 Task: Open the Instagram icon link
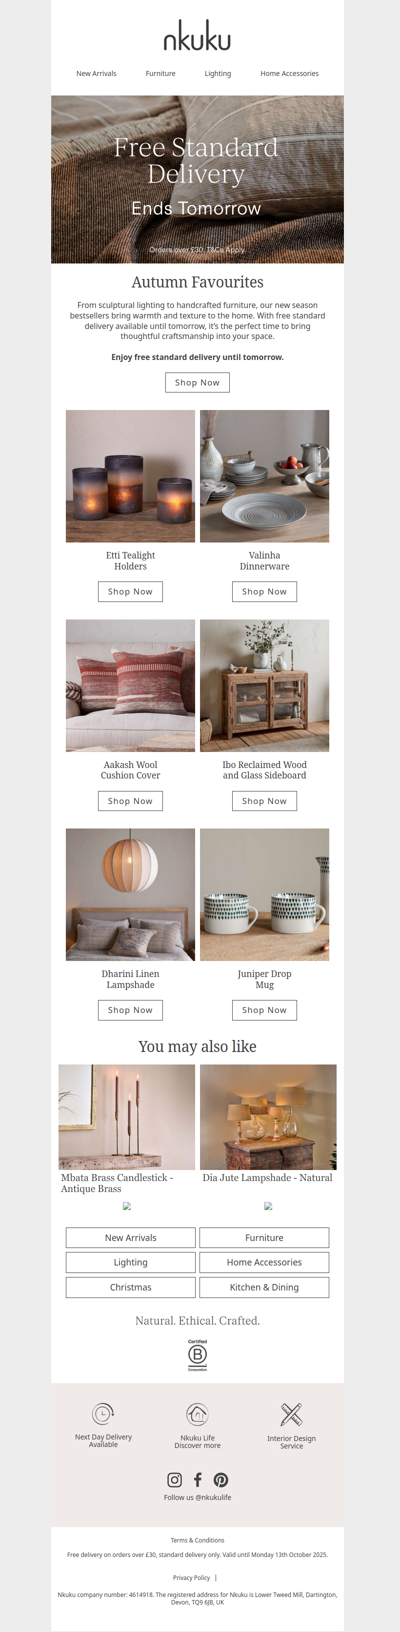[x=174, y=1479]
